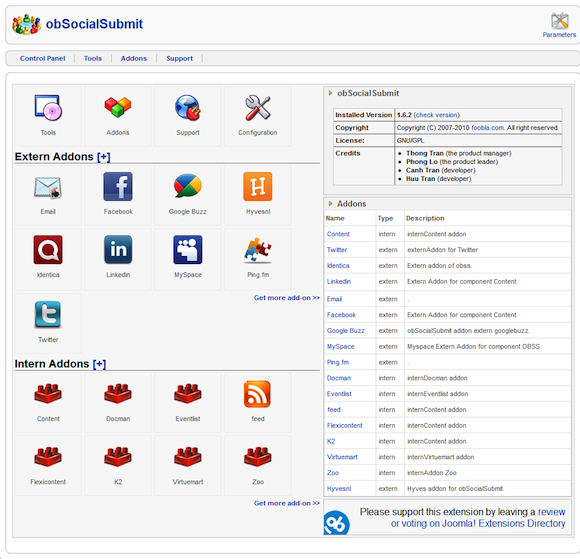Select the Ping.fm puzzle icon
The height and width of the screenshot is (559, 580).
pyautogui.click(x=258, y=250)
